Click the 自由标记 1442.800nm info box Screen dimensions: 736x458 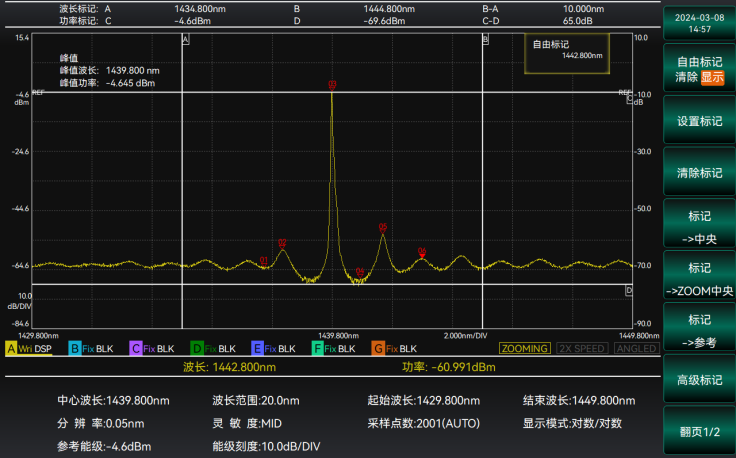coord(567,53)
